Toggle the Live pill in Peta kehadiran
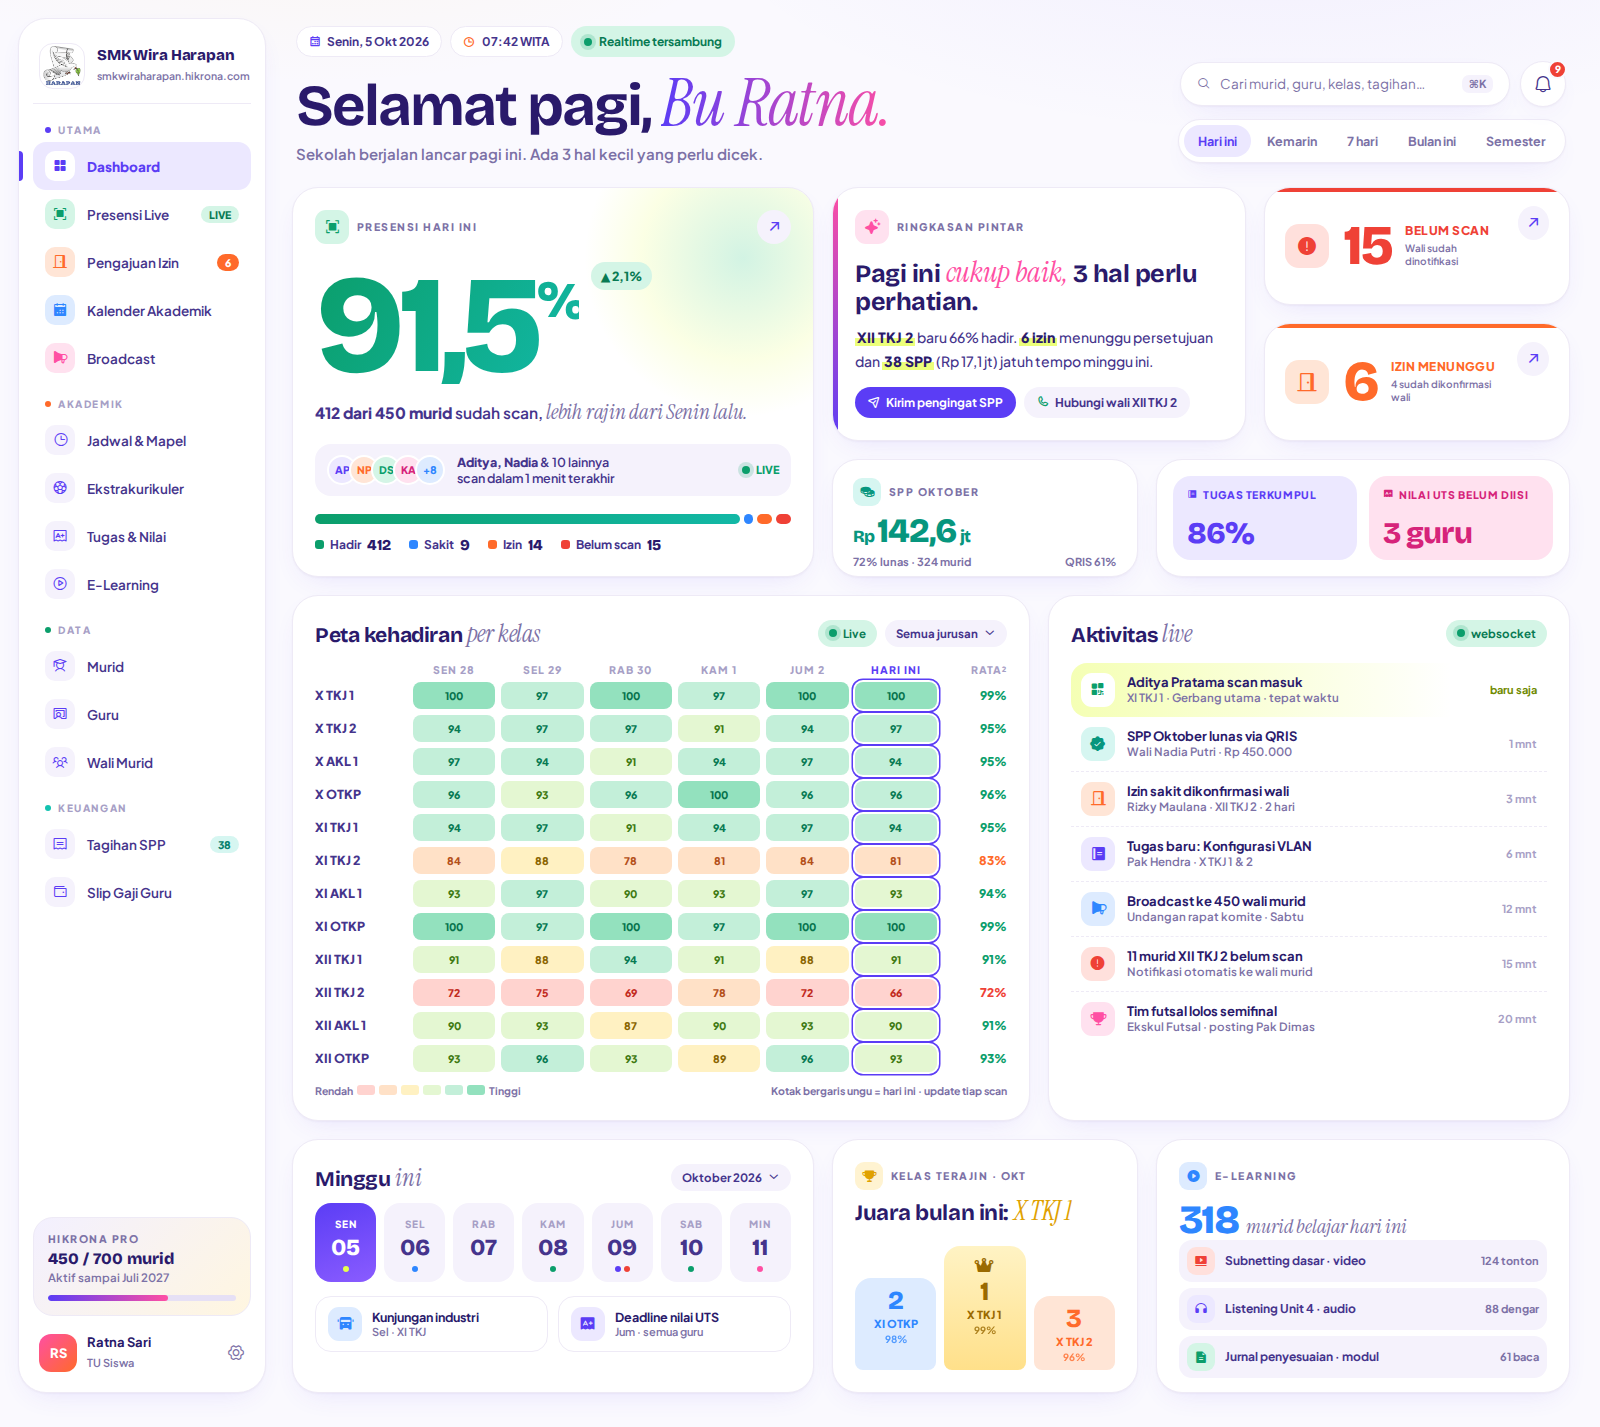Viewport: 1600px width, 1427px height. pos(847,633)
